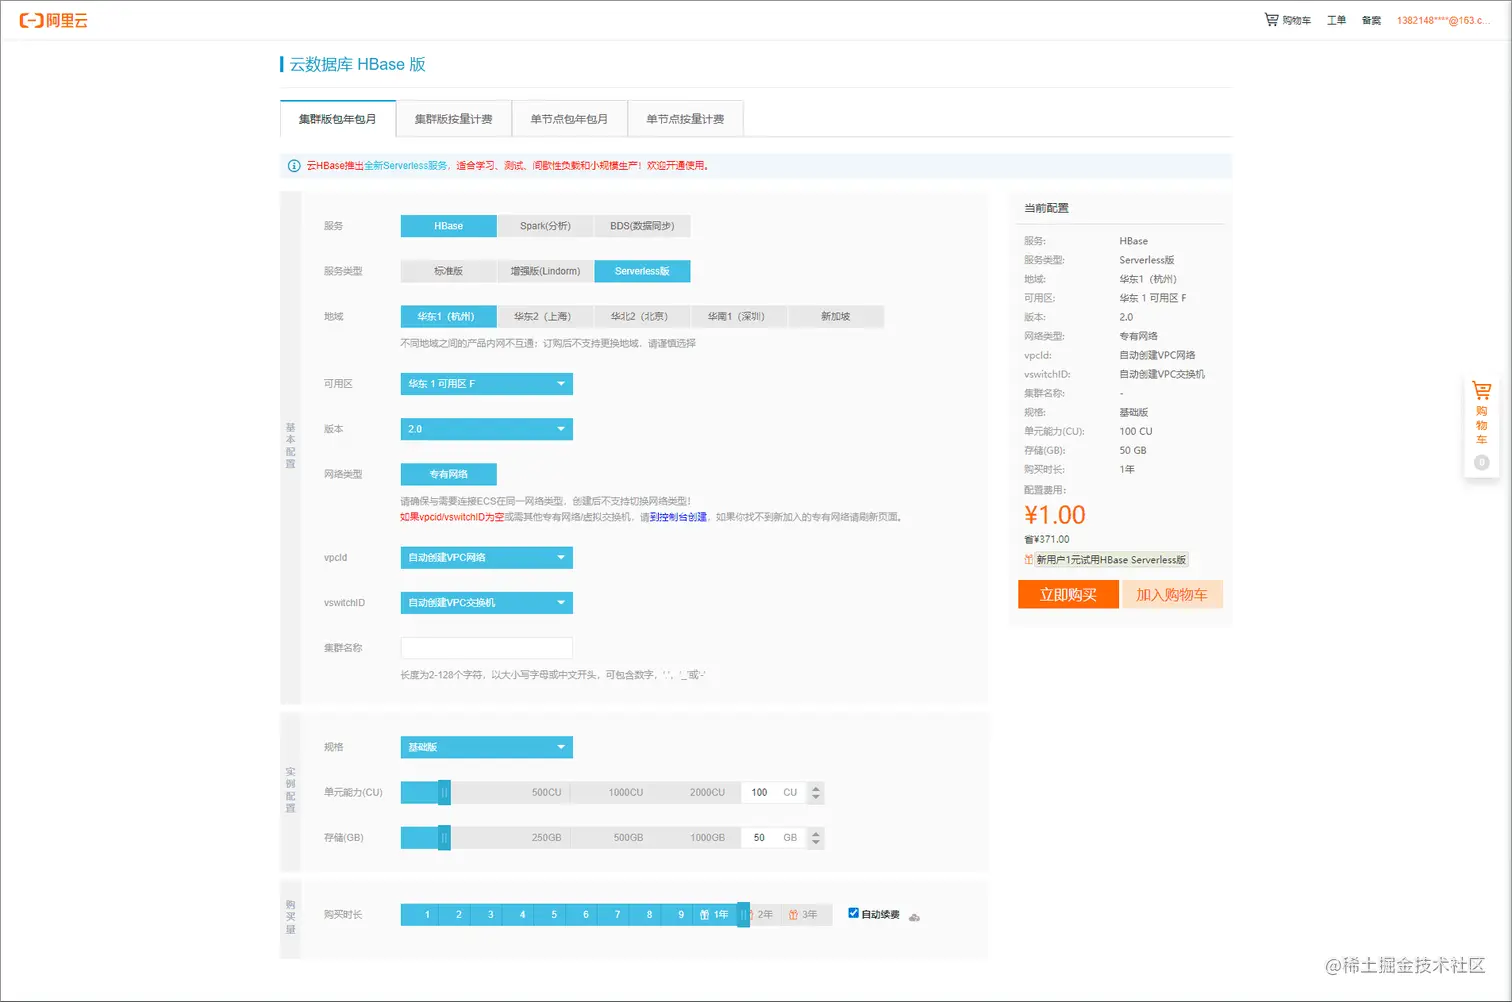Open the vswitchID 自动创建VPC交换机 dropdown

pos(486,603)
